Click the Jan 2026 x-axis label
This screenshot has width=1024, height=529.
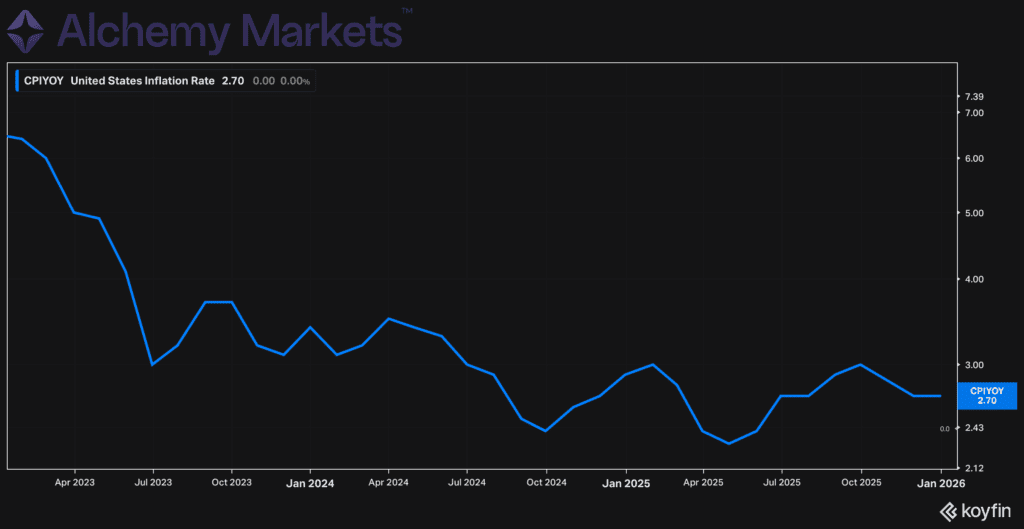941,483
